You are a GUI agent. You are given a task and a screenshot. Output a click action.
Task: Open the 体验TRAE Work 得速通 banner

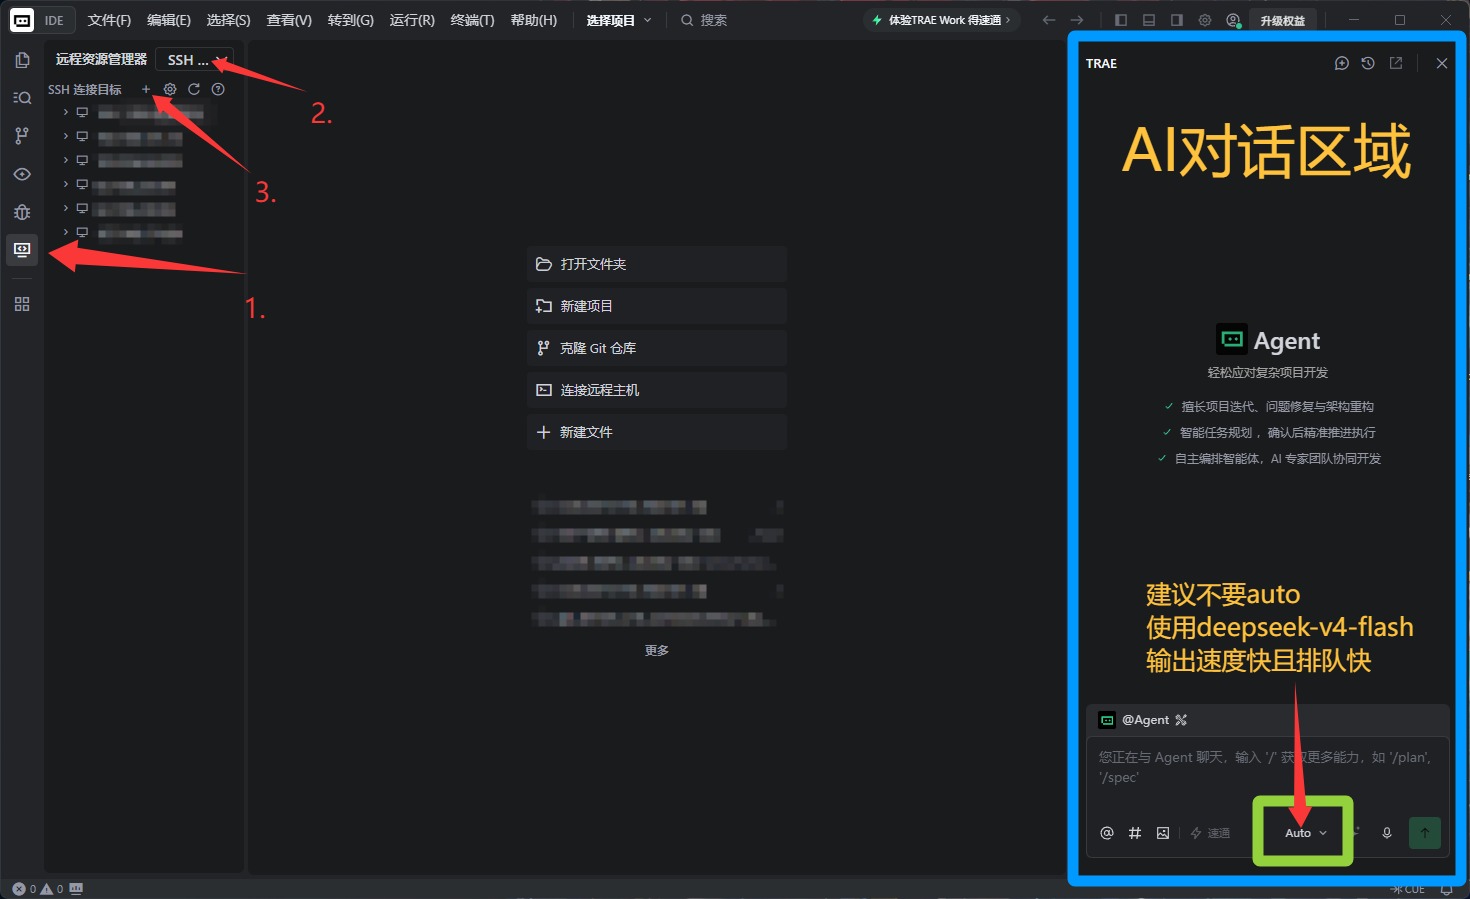click(942, 20)
